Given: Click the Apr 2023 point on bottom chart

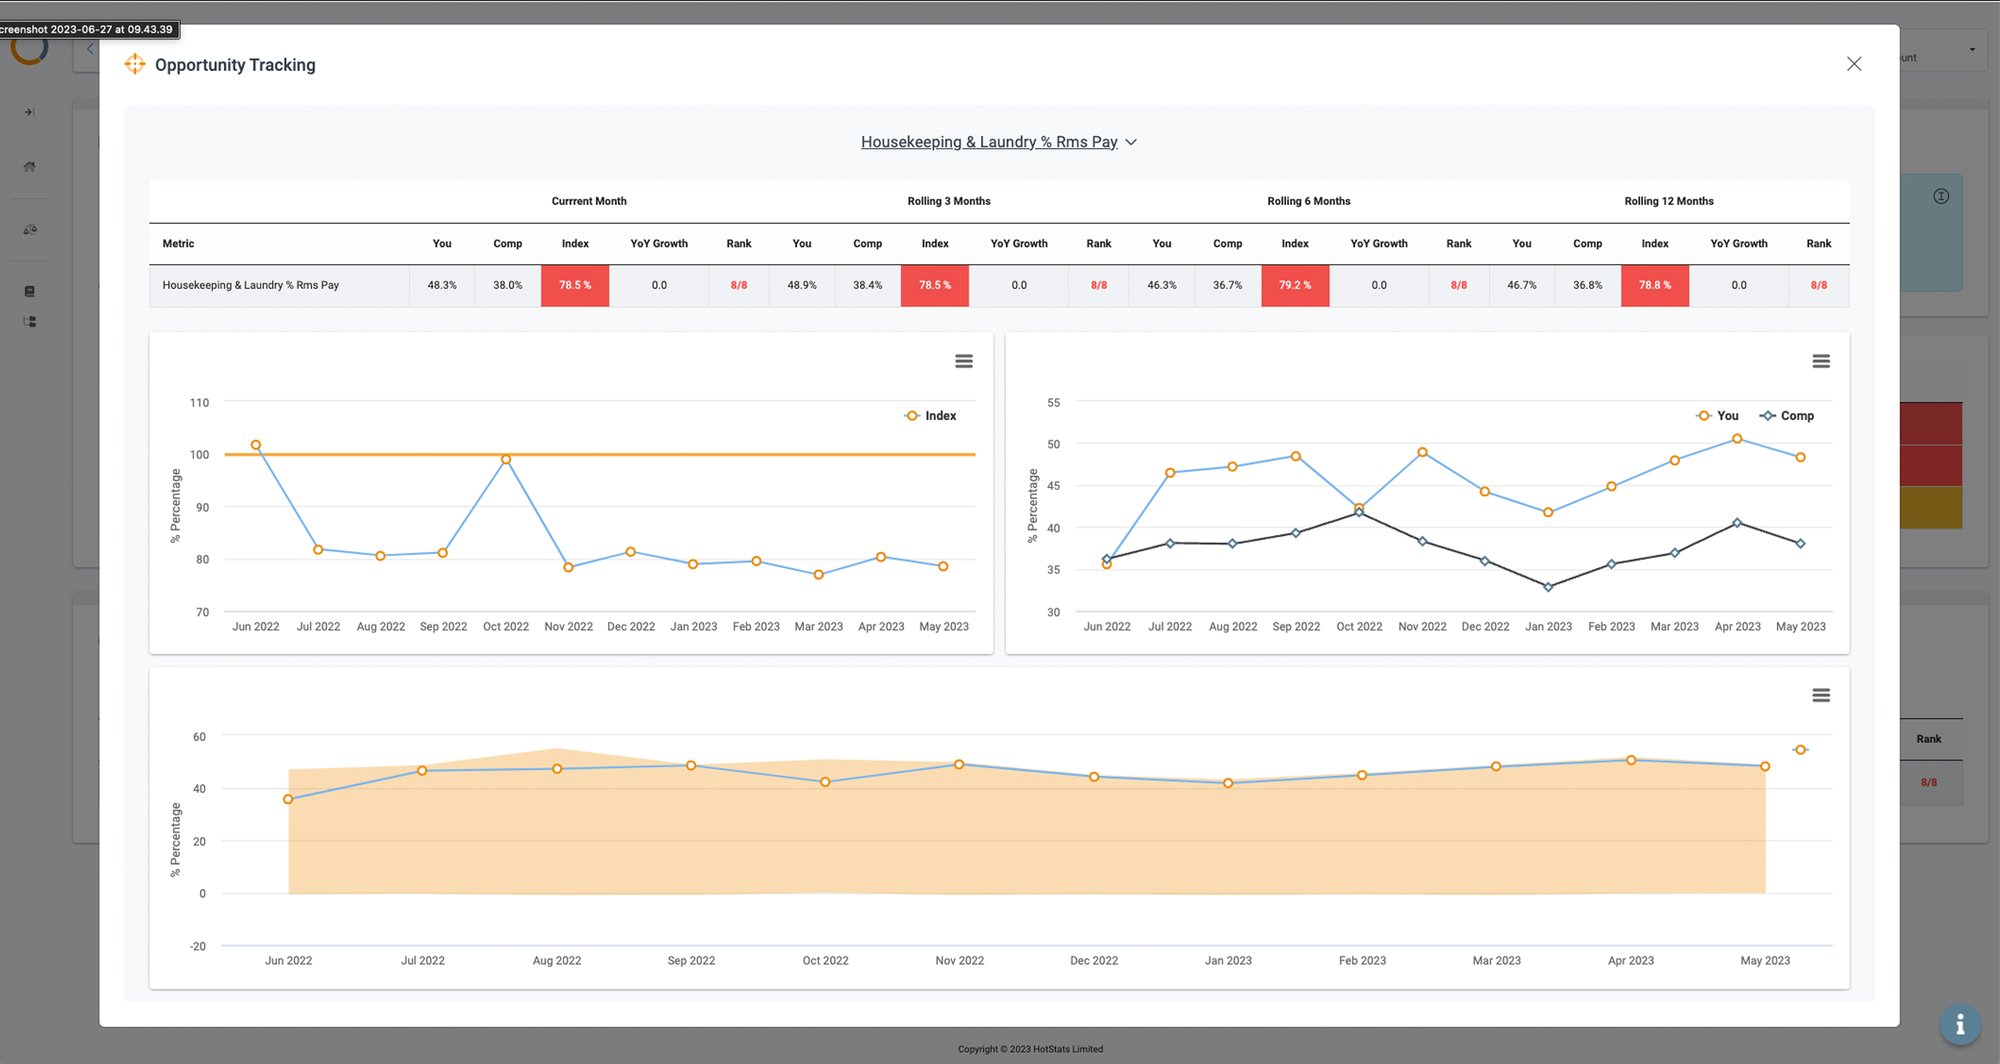Looking at the screenshot, I should pyautogui.click(x=1631, y=760).
